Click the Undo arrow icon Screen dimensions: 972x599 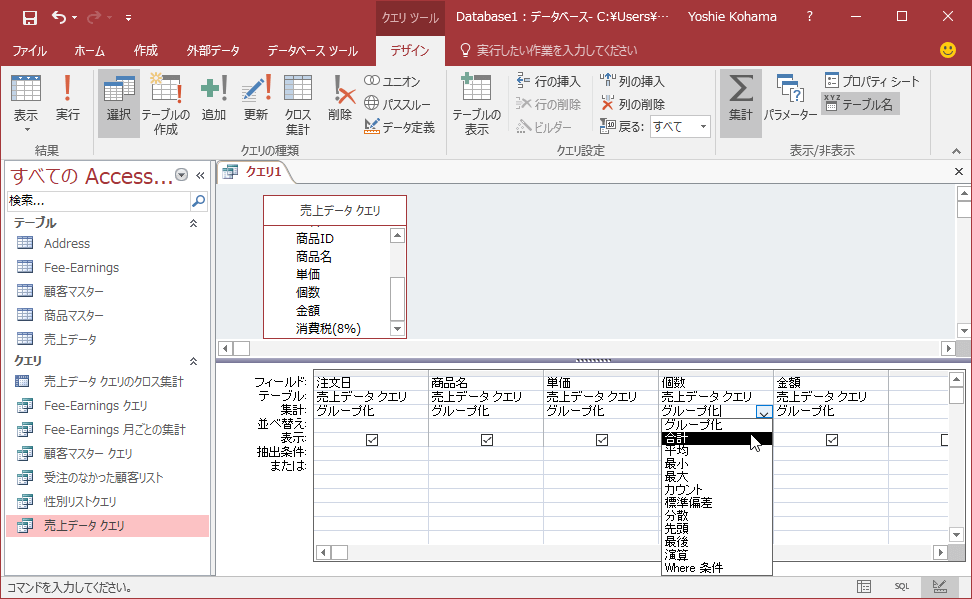(x=59, y=17)
